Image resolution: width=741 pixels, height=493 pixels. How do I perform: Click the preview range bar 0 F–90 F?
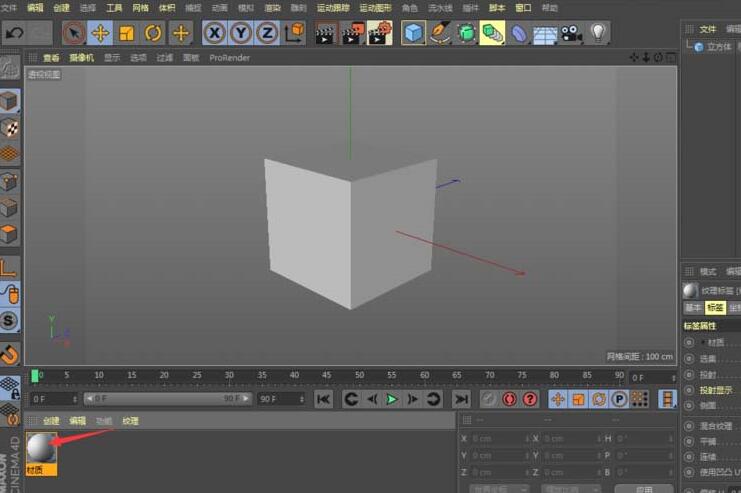tap(168, 399)
